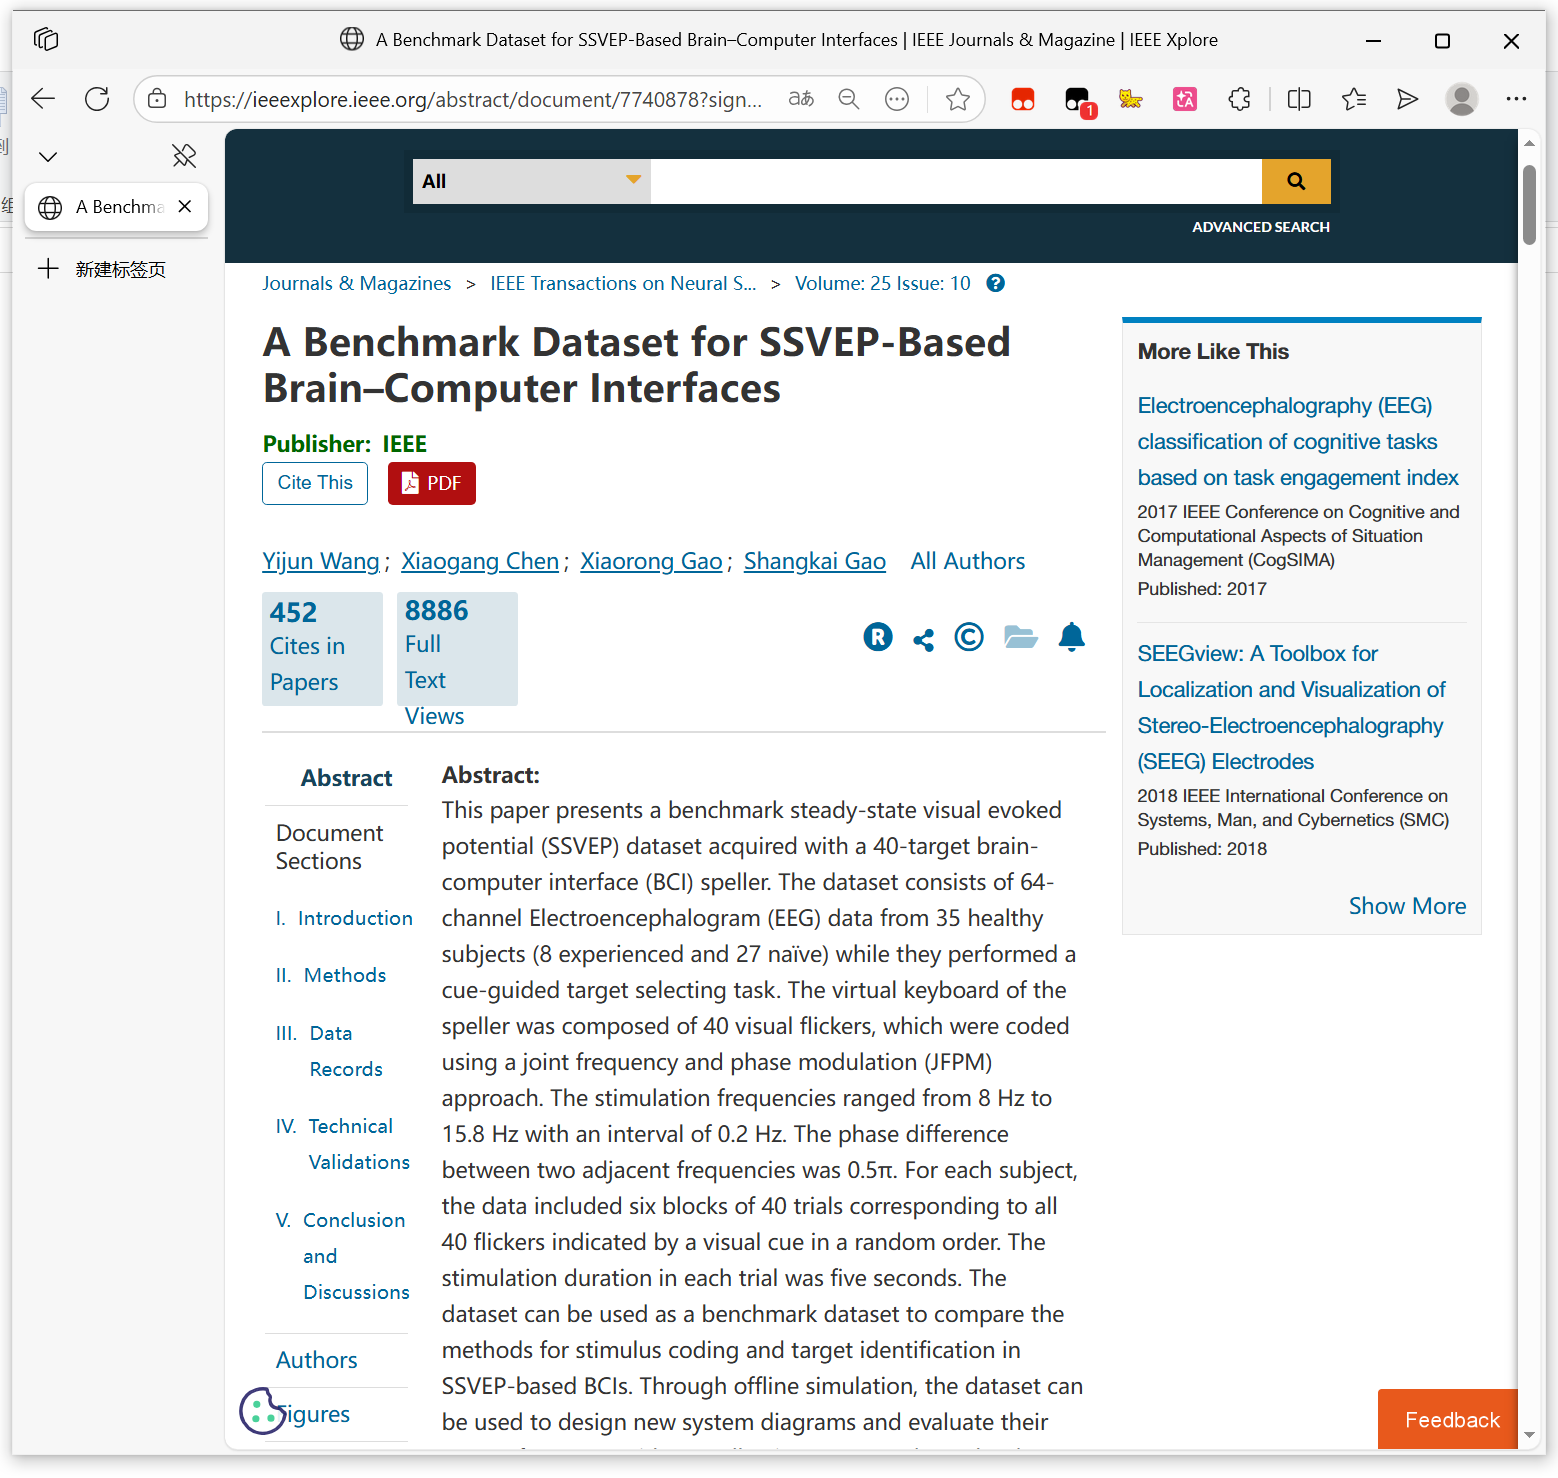
Task: Select the Abstract section tab
Action: (x=346, y=778)
